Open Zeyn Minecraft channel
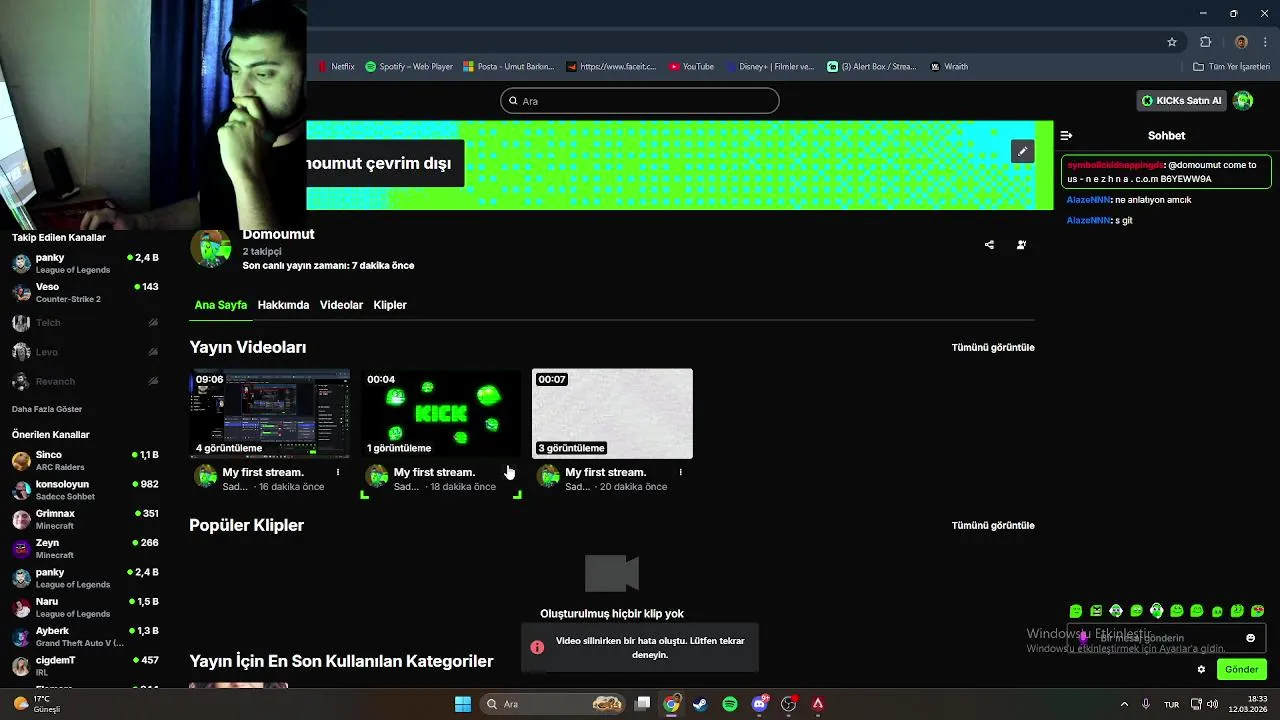 (x=85, y=549)
